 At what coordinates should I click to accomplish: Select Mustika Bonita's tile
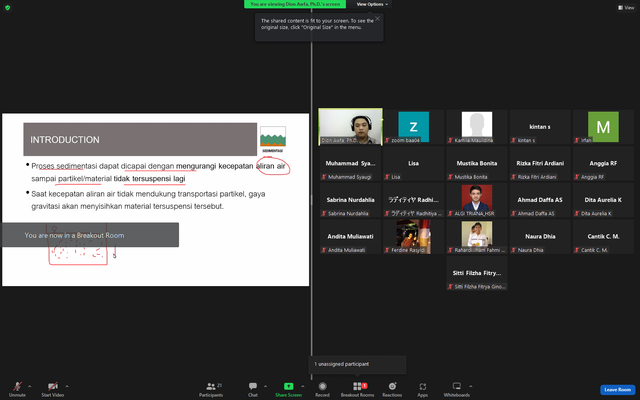(477, 163)
